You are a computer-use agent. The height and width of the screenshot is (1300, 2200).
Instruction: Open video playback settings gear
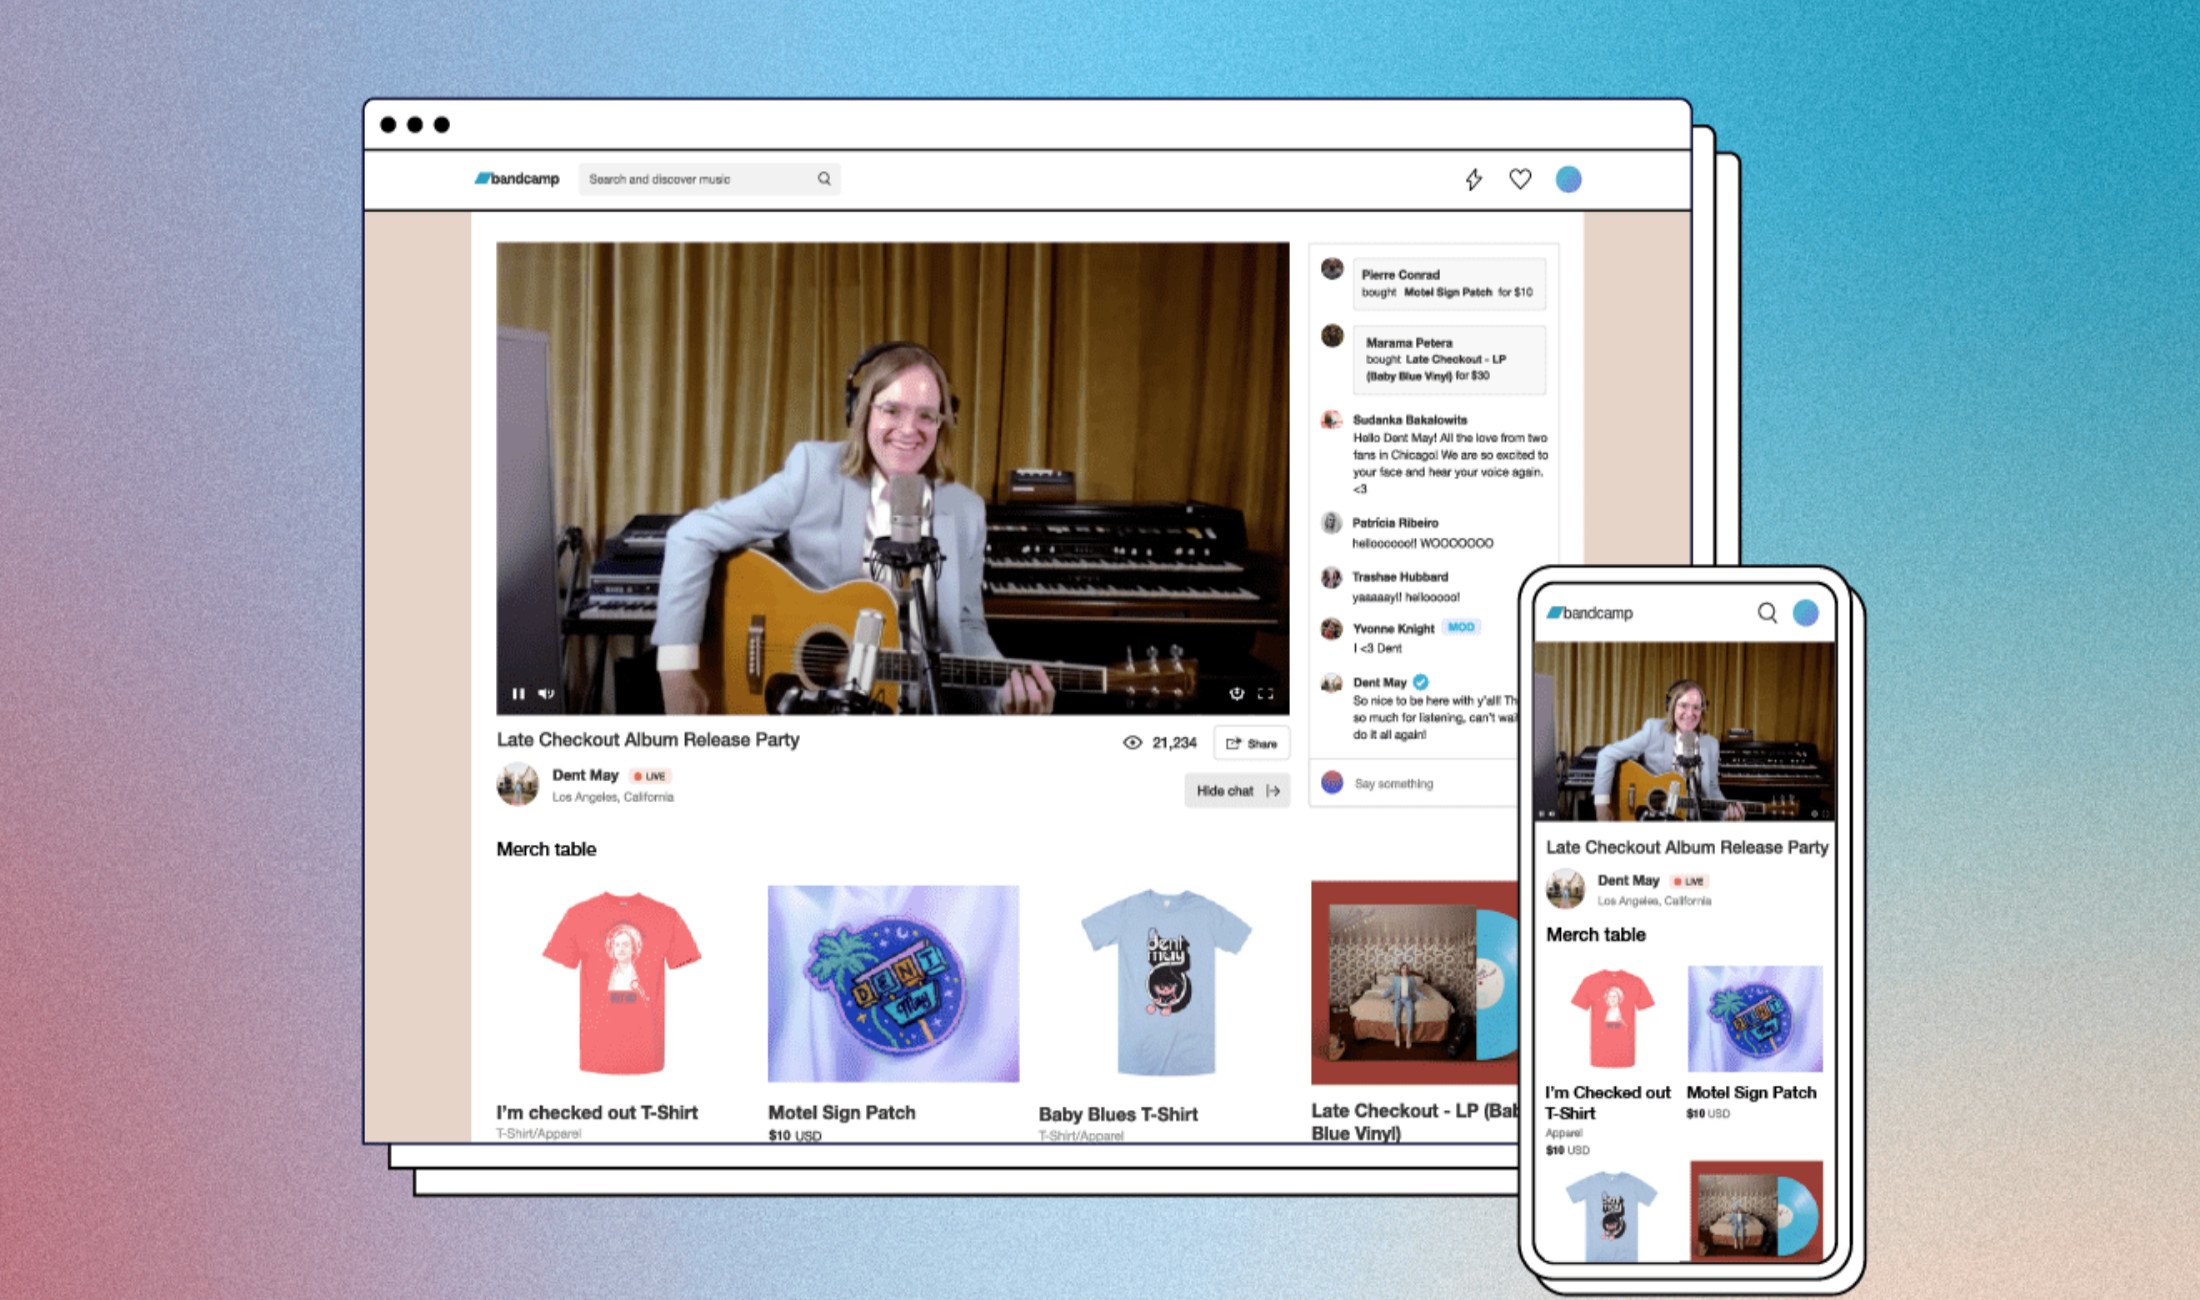point(1237,694)
